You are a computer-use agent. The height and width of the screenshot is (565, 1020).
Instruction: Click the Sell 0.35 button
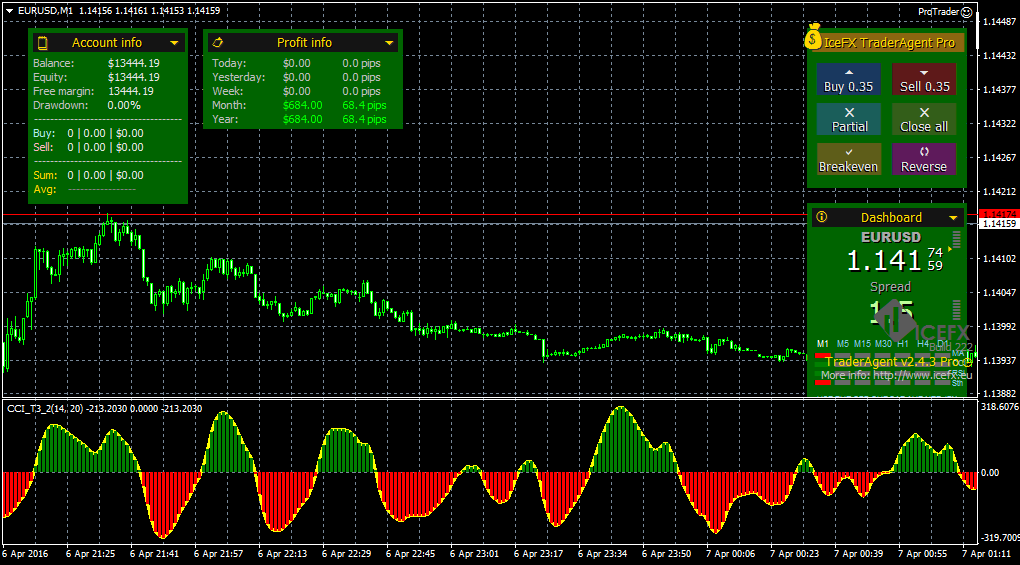[x=924, y=79]
